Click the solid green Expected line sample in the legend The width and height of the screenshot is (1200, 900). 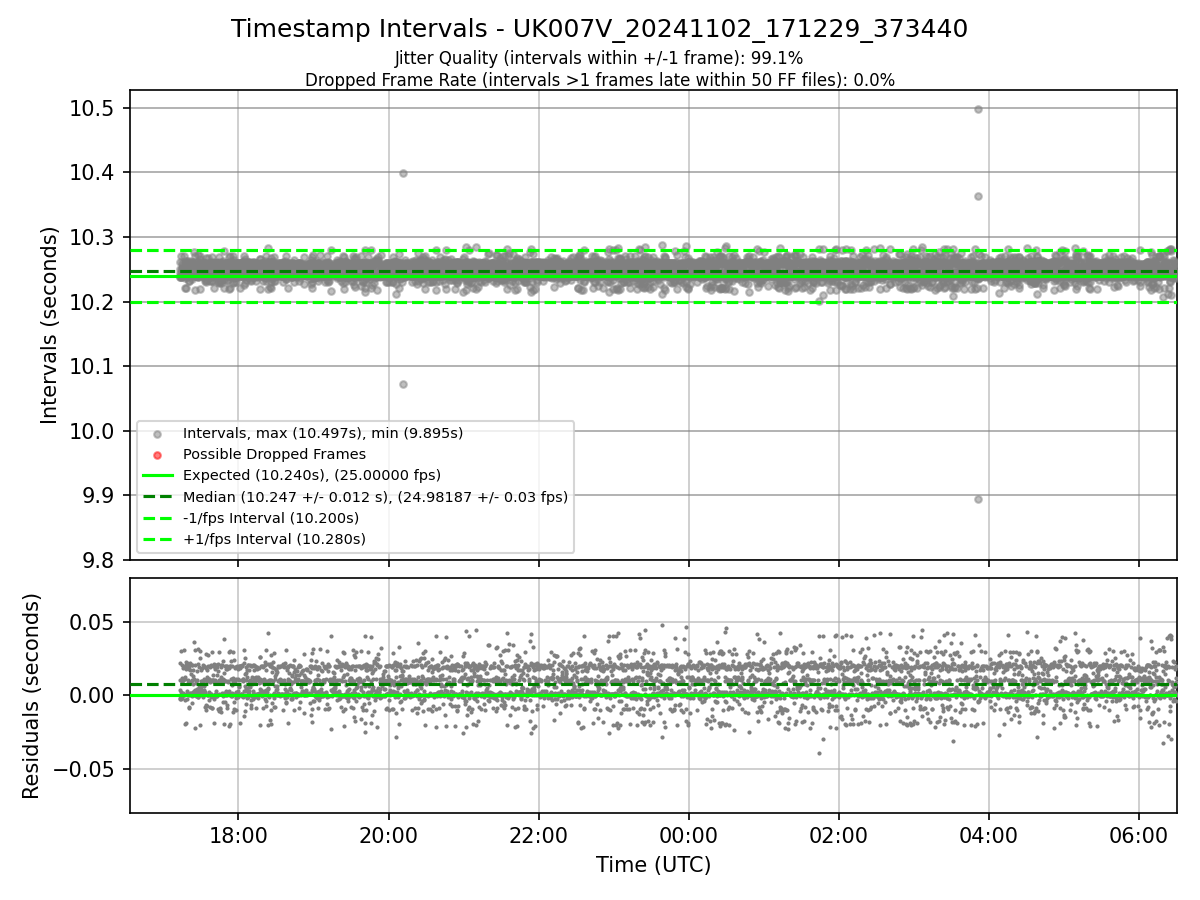[158, 475]
